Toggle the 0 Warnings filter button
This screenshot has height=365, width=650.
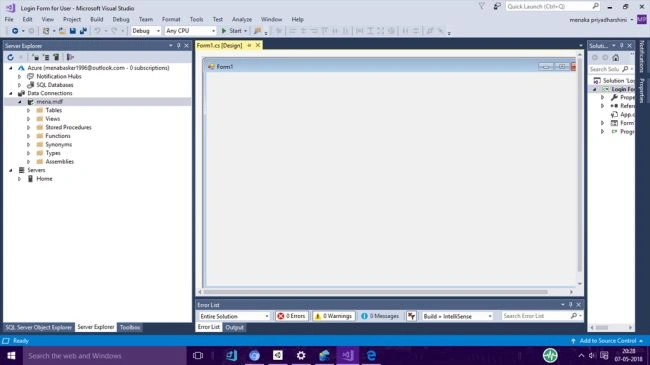(x=334, y=316)
